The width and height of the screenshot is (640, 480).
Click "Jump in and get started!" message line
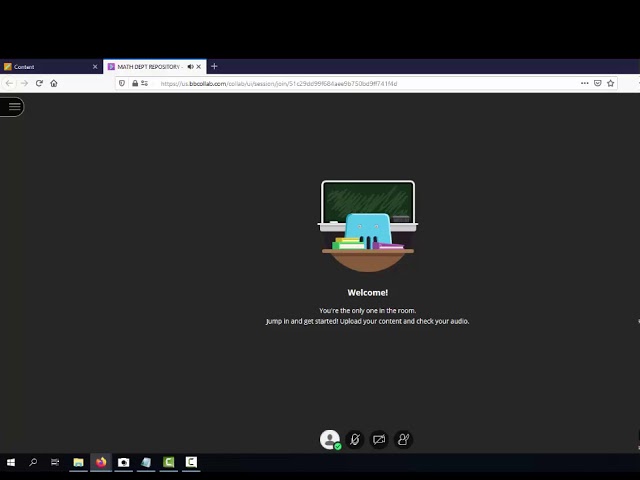pyautogui.click(x=368, y=321)
